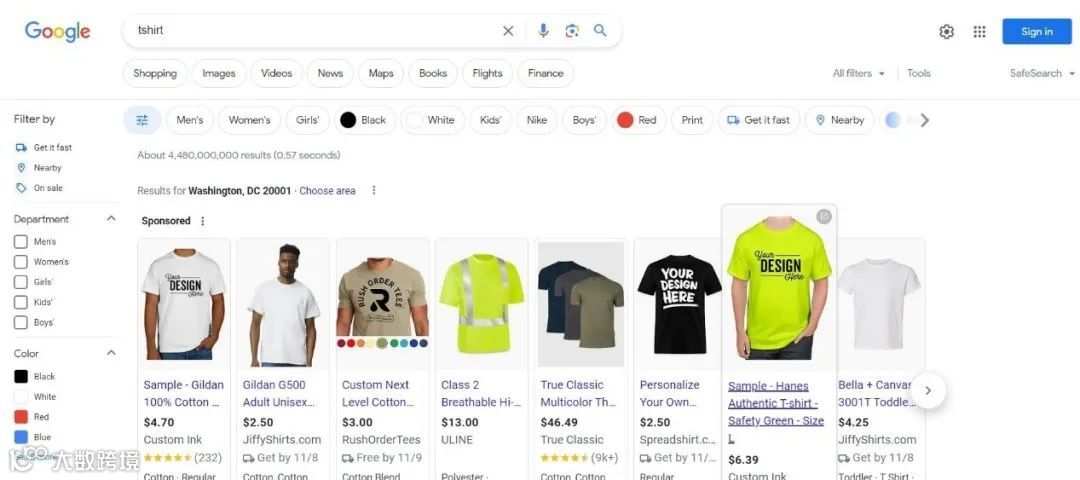Open the SafeSearch dropdown
Screen dimensions: 1080x480
tap(1042, 73)
